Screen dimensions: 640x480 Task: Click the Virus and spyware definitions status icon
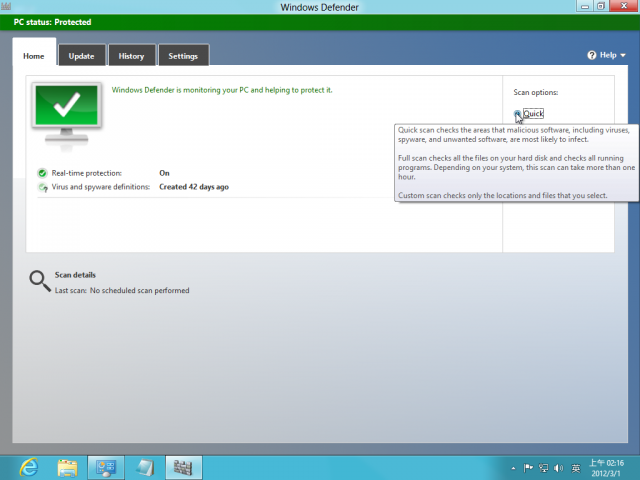click(x=42, y=187)
